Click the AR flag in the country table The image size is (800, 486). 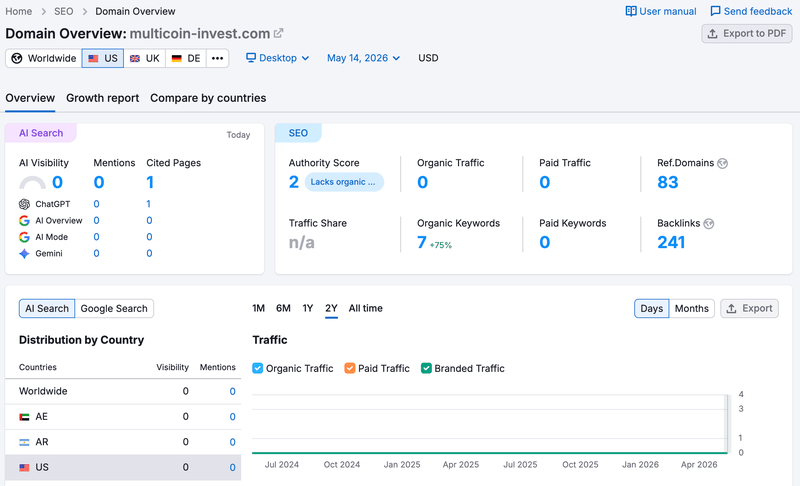click(x=24, y=442)
